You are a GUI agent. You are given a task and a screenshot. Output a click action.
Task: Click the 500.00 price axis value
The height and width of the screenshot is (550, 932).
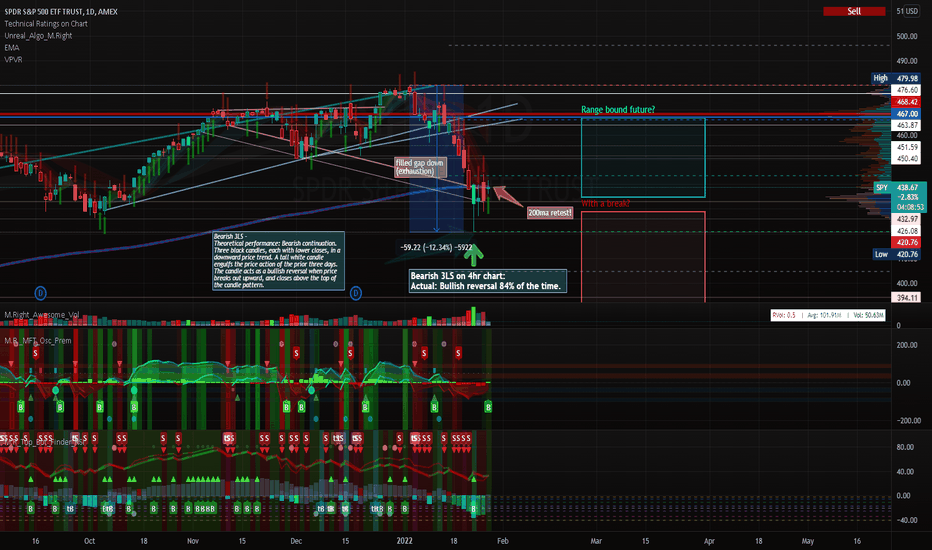point(907,36)
